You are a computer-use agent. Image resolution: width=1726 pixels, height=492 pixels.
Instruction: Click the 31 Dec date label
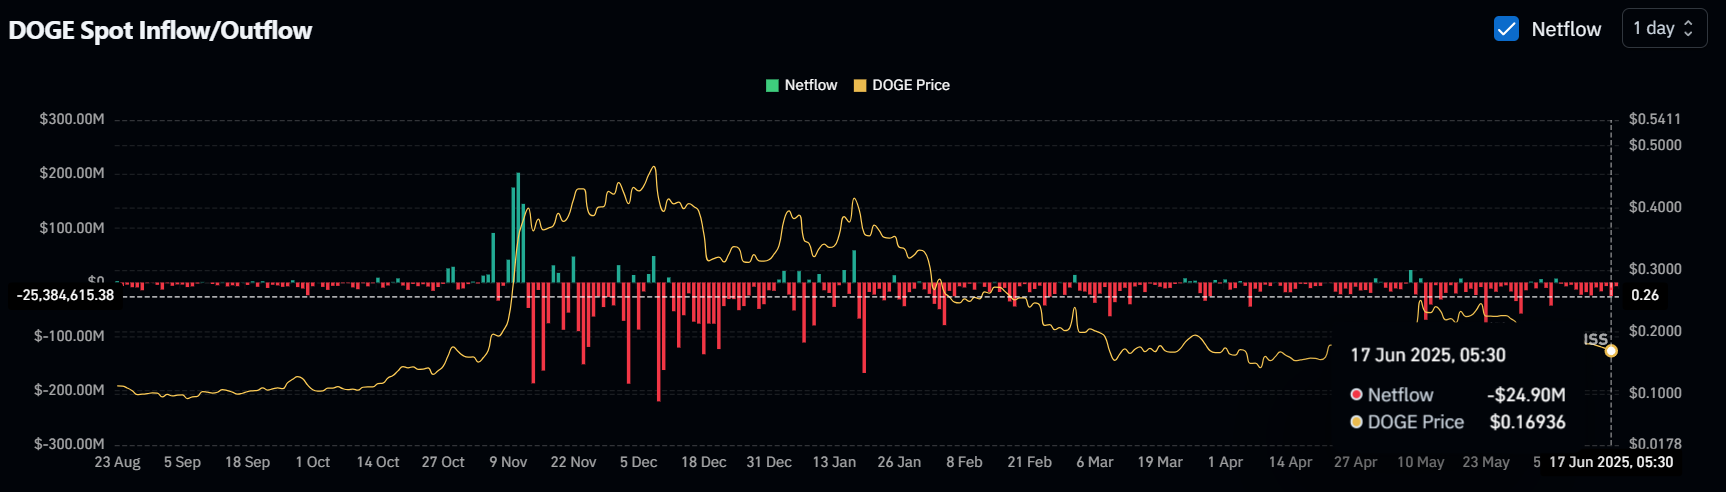(769, 462)
